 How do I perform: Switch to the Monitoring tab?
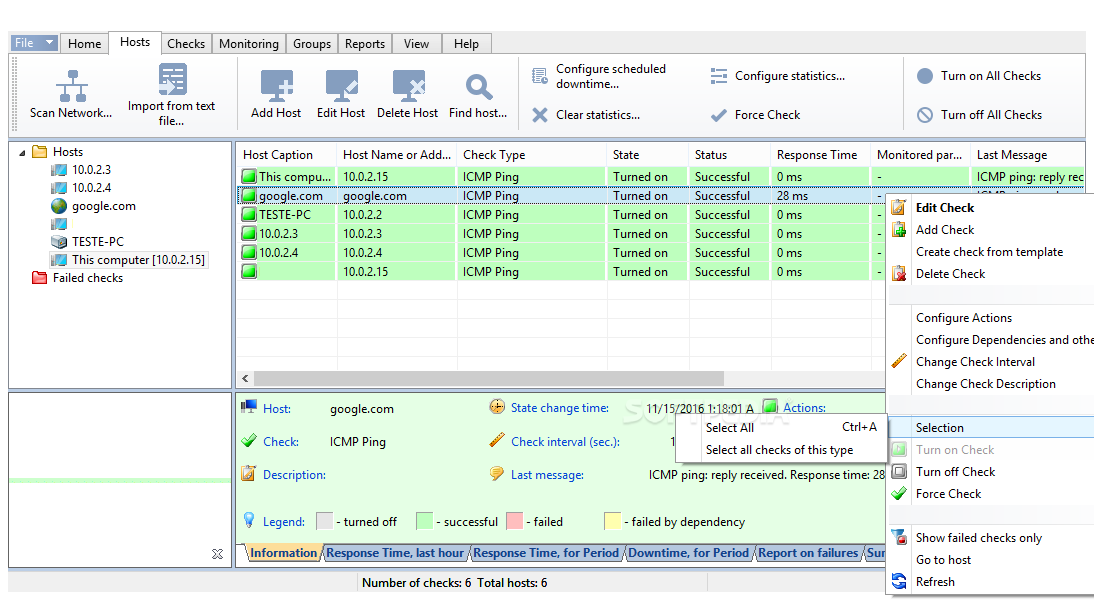[248, 43]
